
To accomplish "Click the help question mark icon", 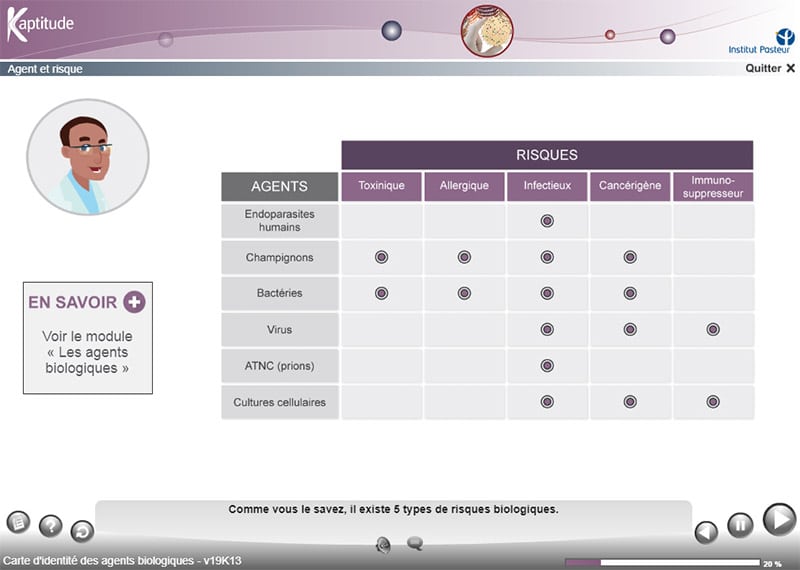I will (50, 526).
